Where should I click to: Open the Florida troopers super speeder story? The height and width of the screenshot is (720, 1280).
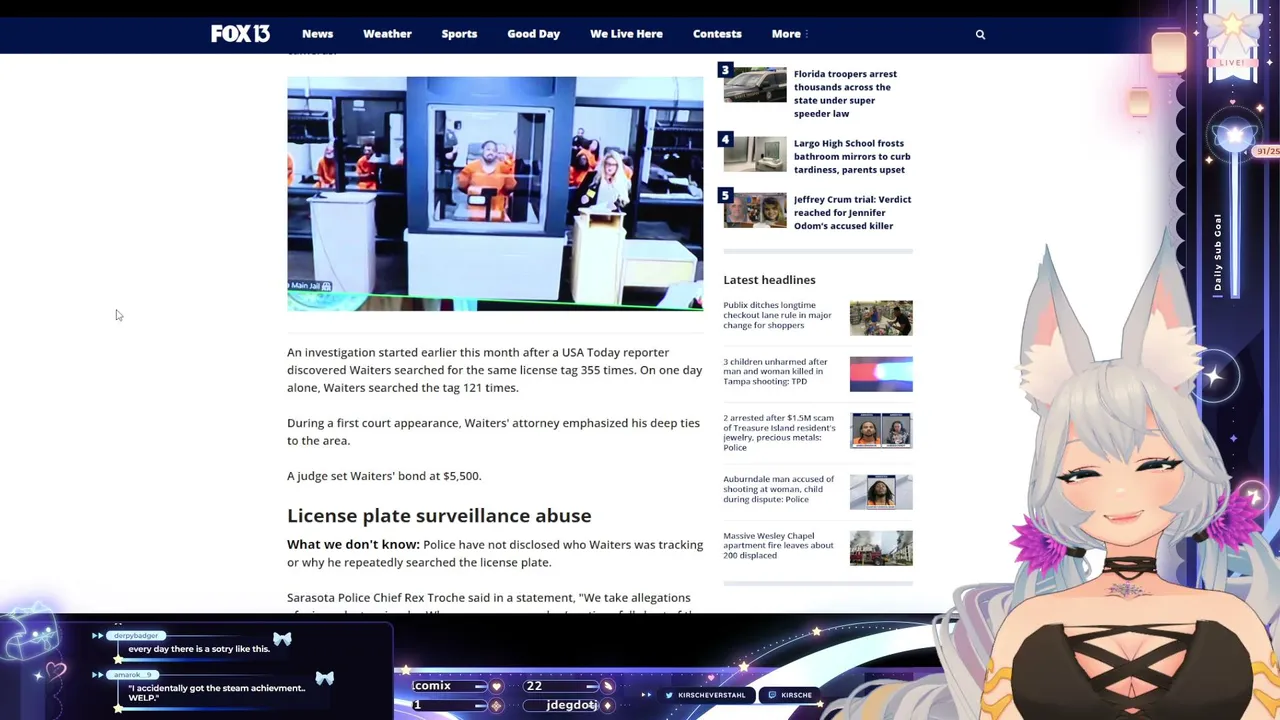[845, 93]
